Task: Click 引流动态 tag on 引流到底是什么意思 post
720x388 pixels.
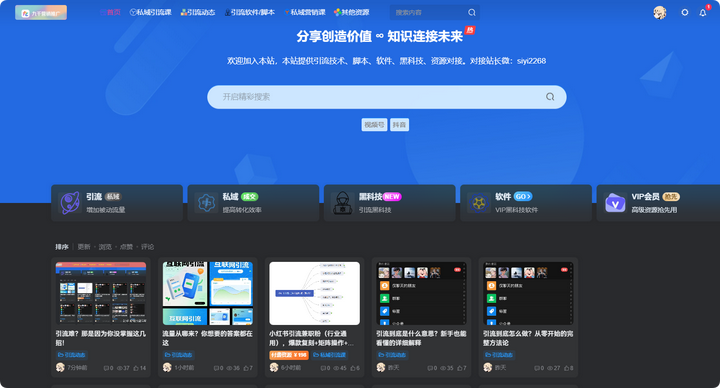Action: pos(392,355)
